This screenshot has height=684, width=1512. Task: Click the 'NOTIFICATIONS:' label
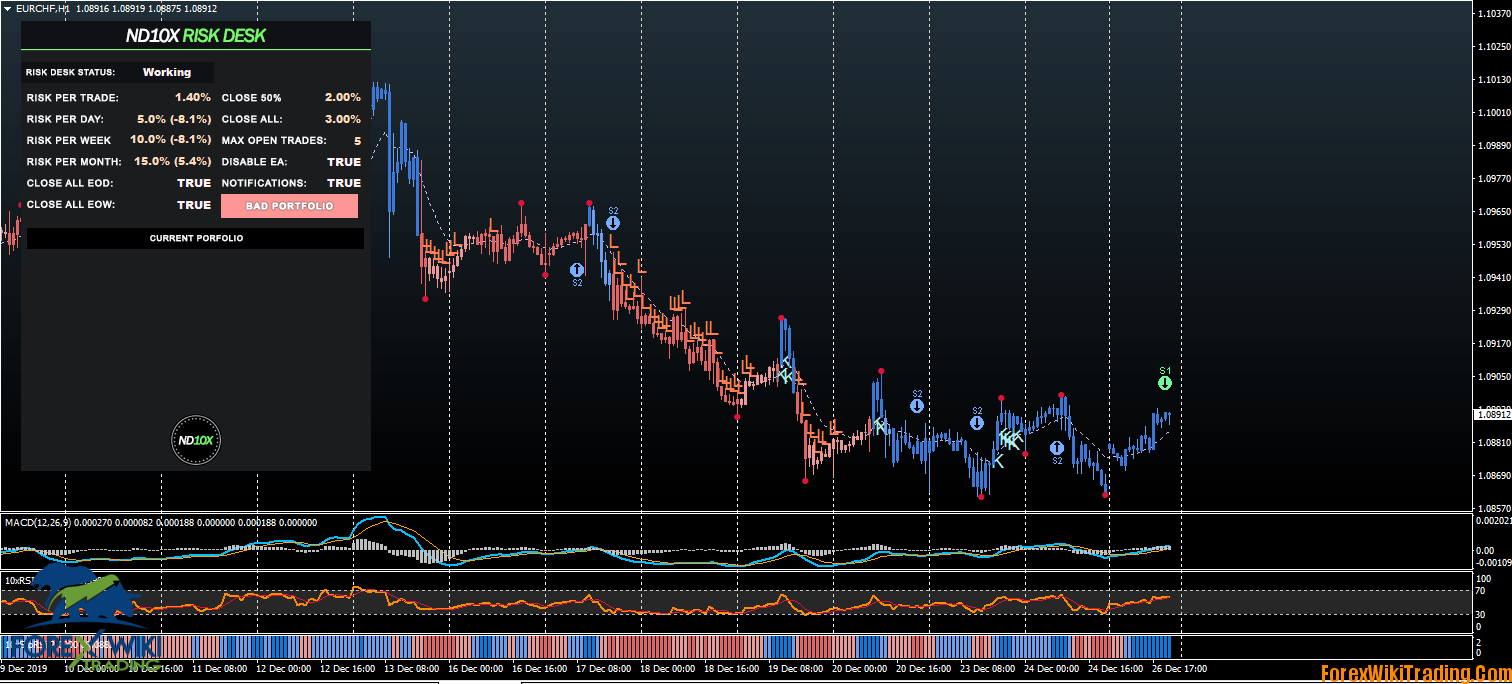pyautogui.click(x=264, y=184)
